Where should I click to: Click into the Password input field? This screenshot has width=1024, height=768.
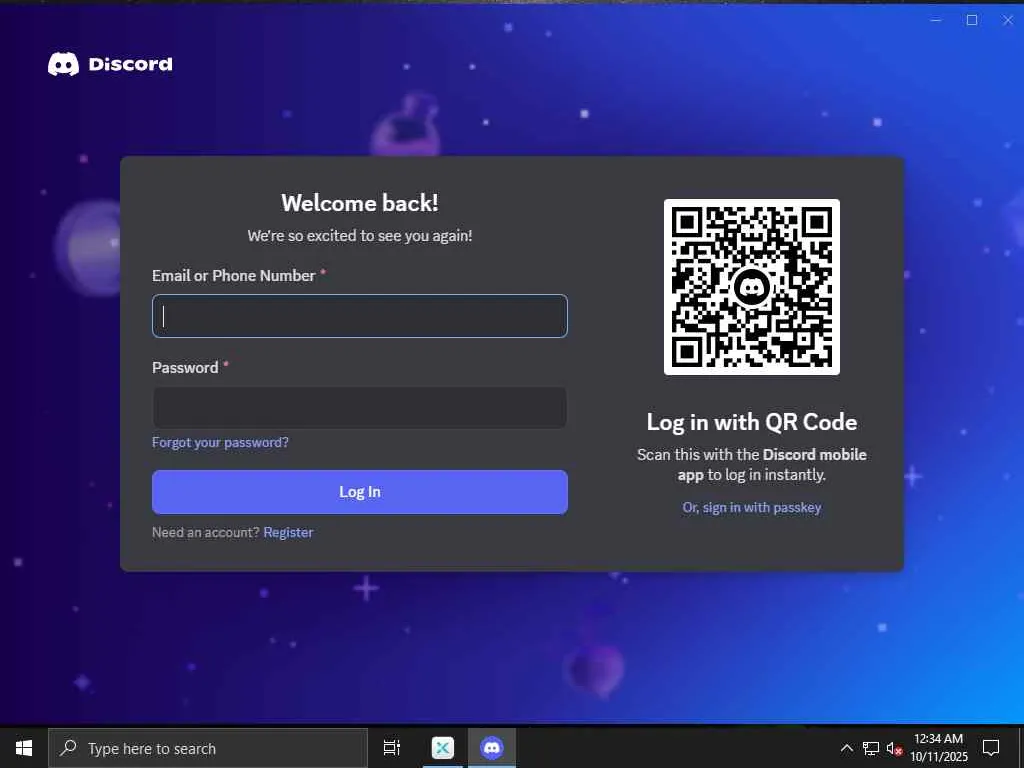(x=360, y=408)
